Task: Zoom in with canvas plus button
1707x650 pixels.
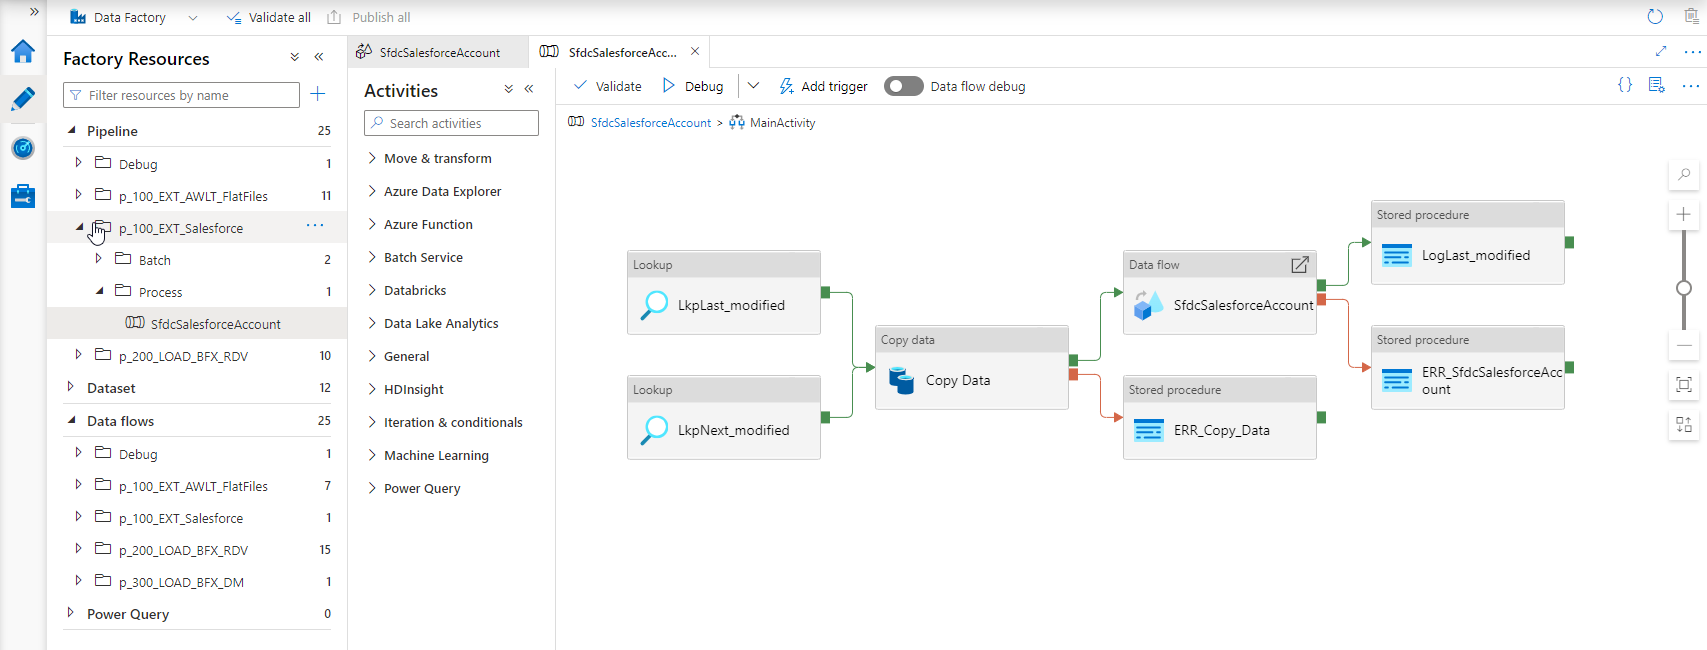Action: coord(1684,215)
